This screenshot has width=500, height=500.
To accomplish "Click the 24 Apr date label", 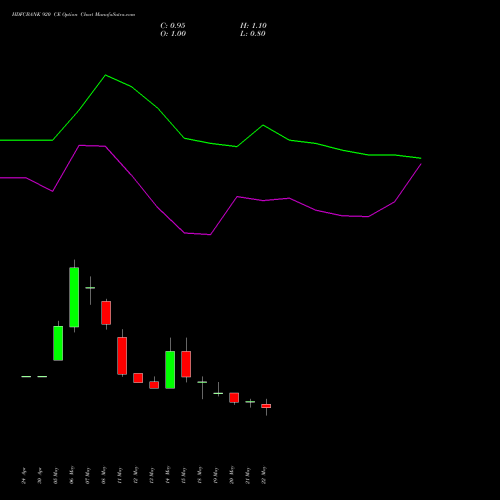I will click(x=24, y=475).
